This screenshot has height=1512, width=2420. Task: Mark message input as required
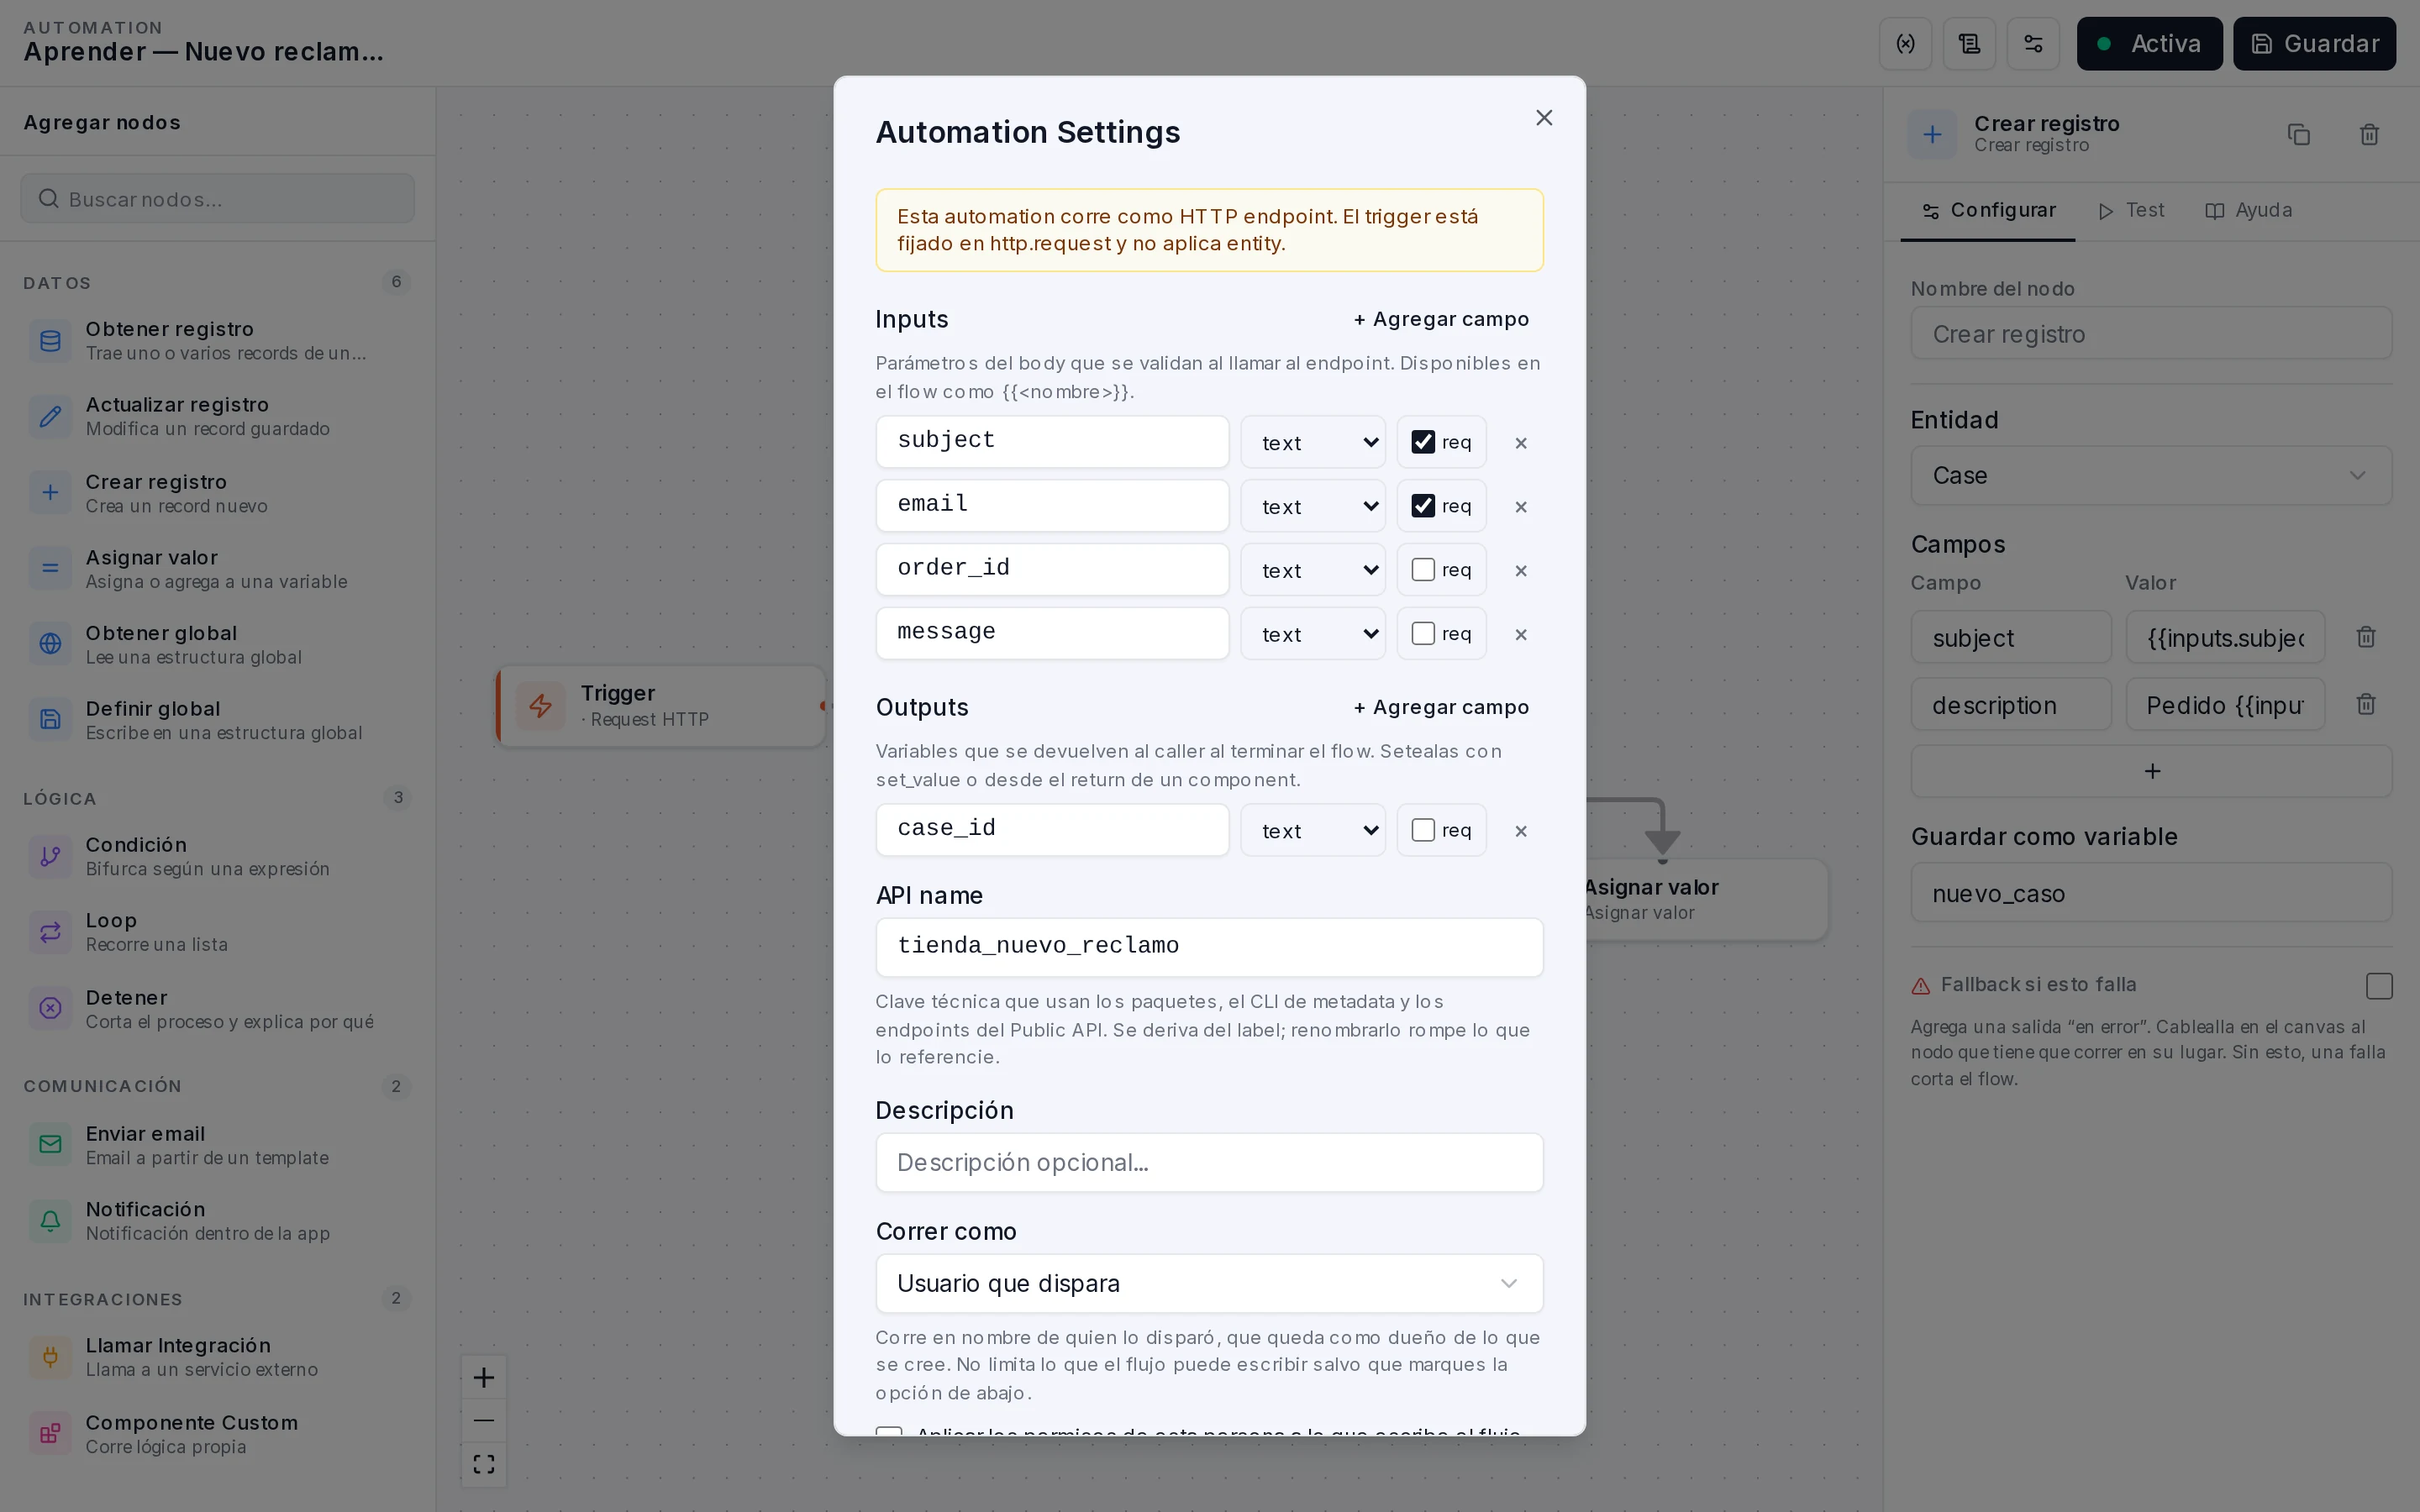pos(1423,634)
